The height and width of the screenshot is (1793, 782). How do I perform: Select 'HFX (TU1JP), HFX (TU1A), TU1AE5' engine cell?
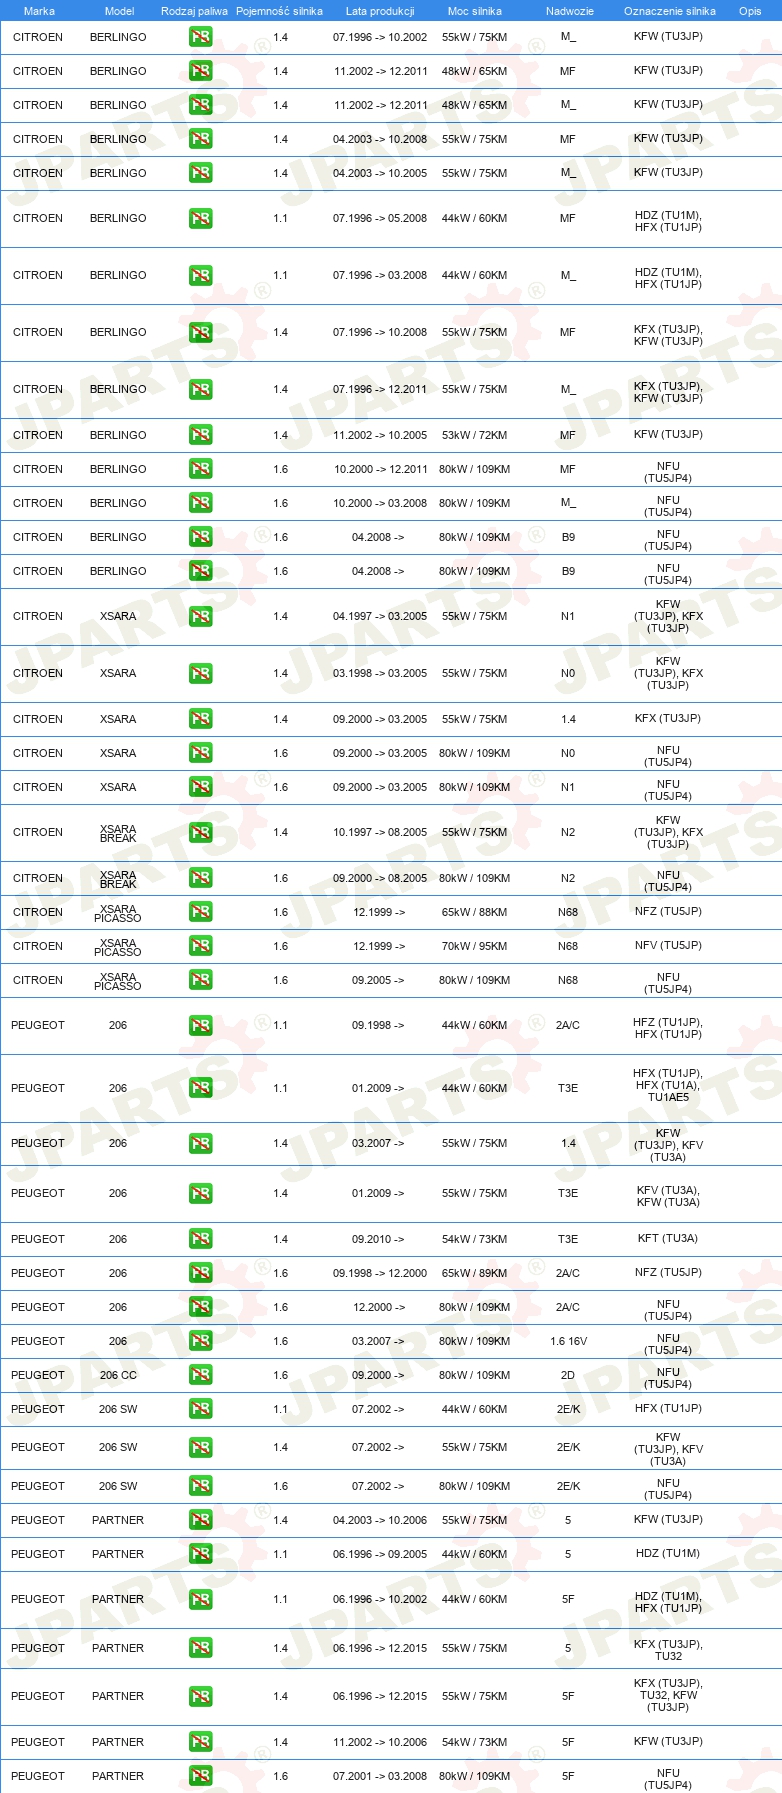coord(668,1085)
